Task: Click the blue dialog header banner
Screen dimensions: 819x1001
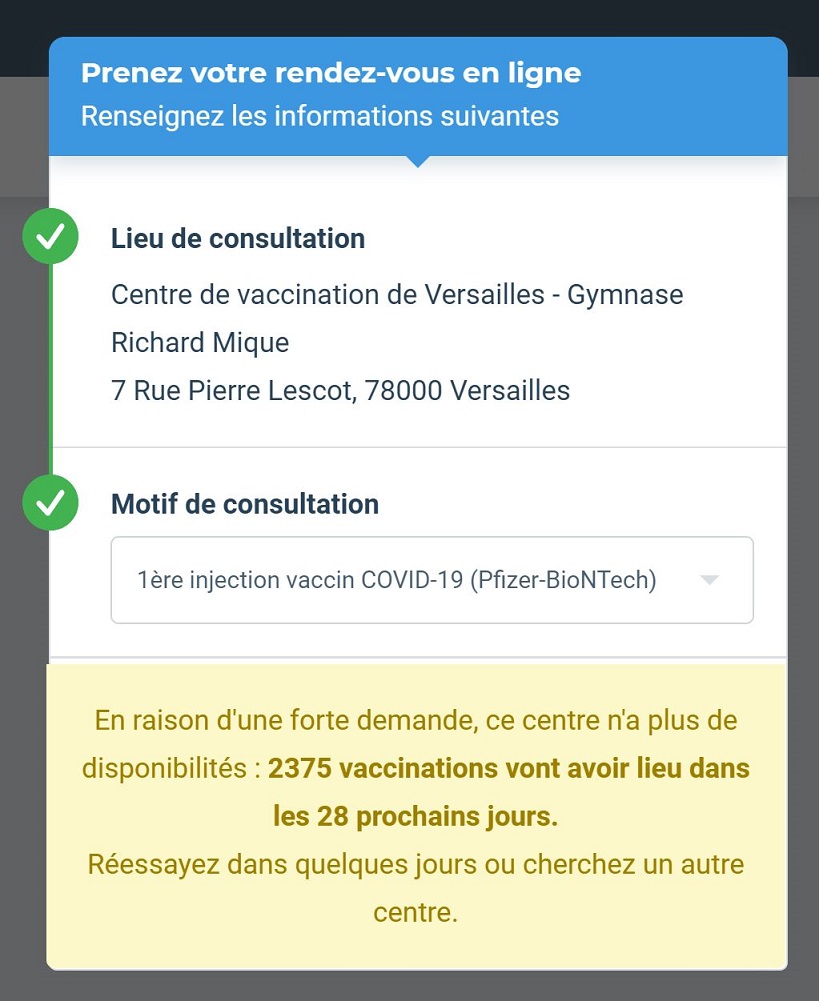Action: coord(418,96)
